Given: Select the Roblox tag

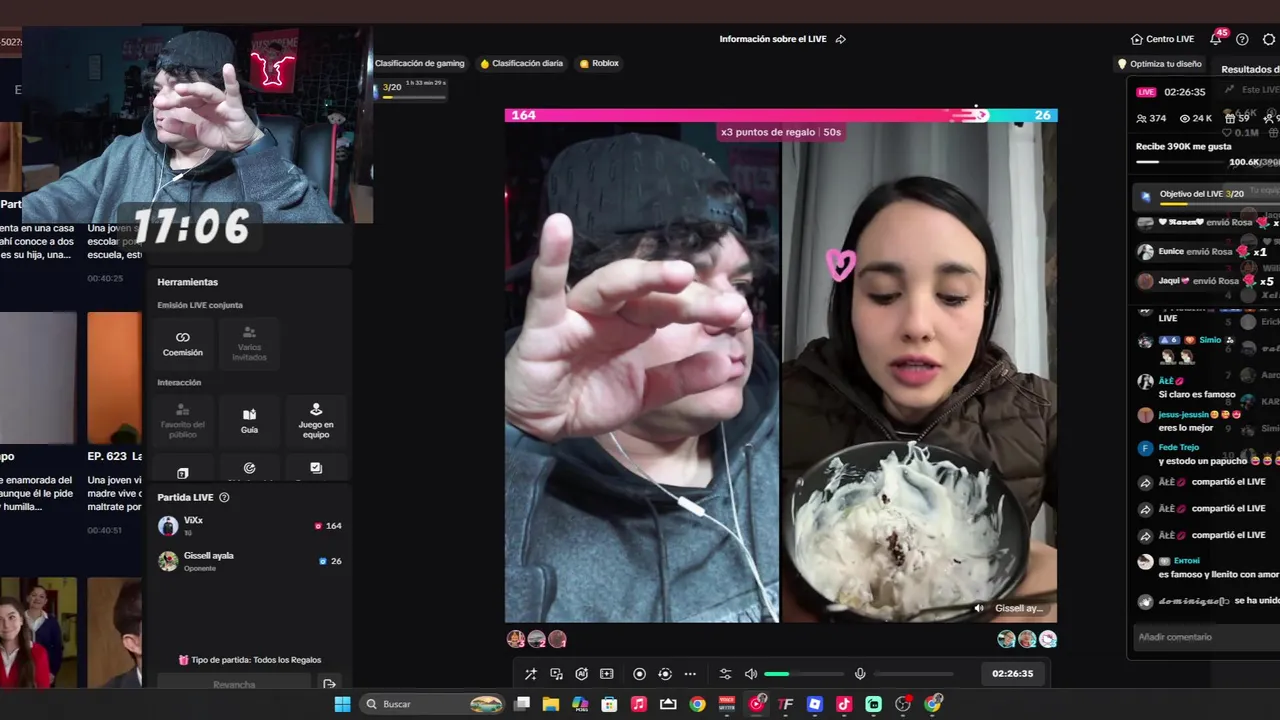Looking at the screenshot, I should [600, 63].
